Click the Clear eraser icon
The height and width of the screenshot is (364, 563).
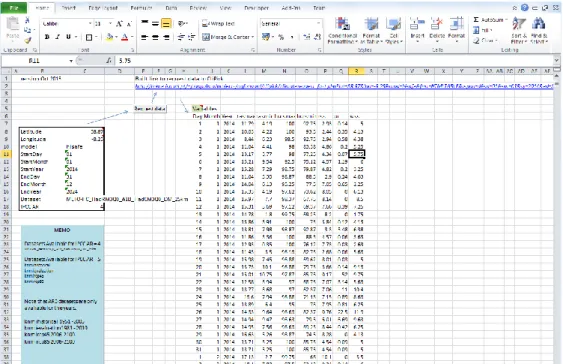(x=476, y=41)
